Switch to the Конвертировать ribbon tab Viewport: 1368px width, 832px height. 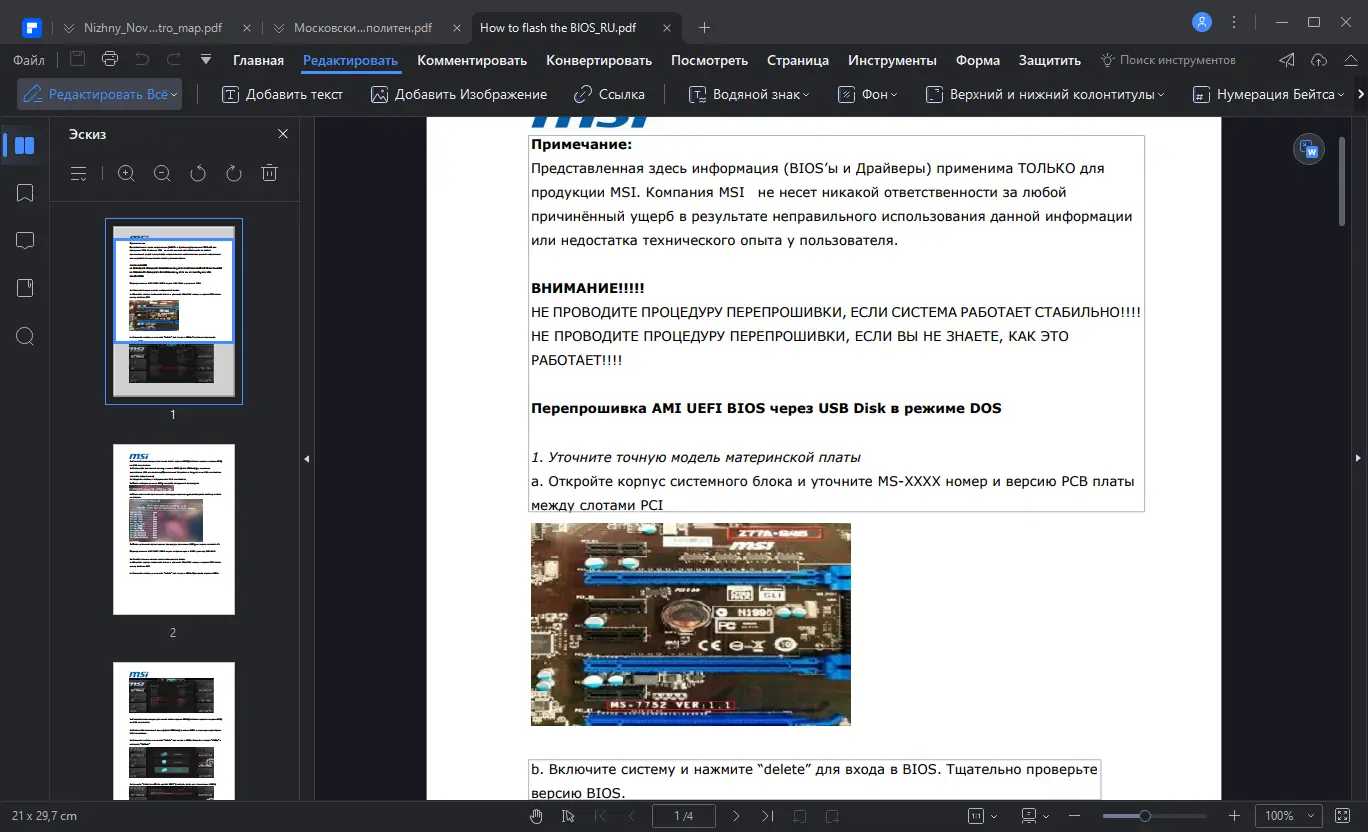click(599, 60)
